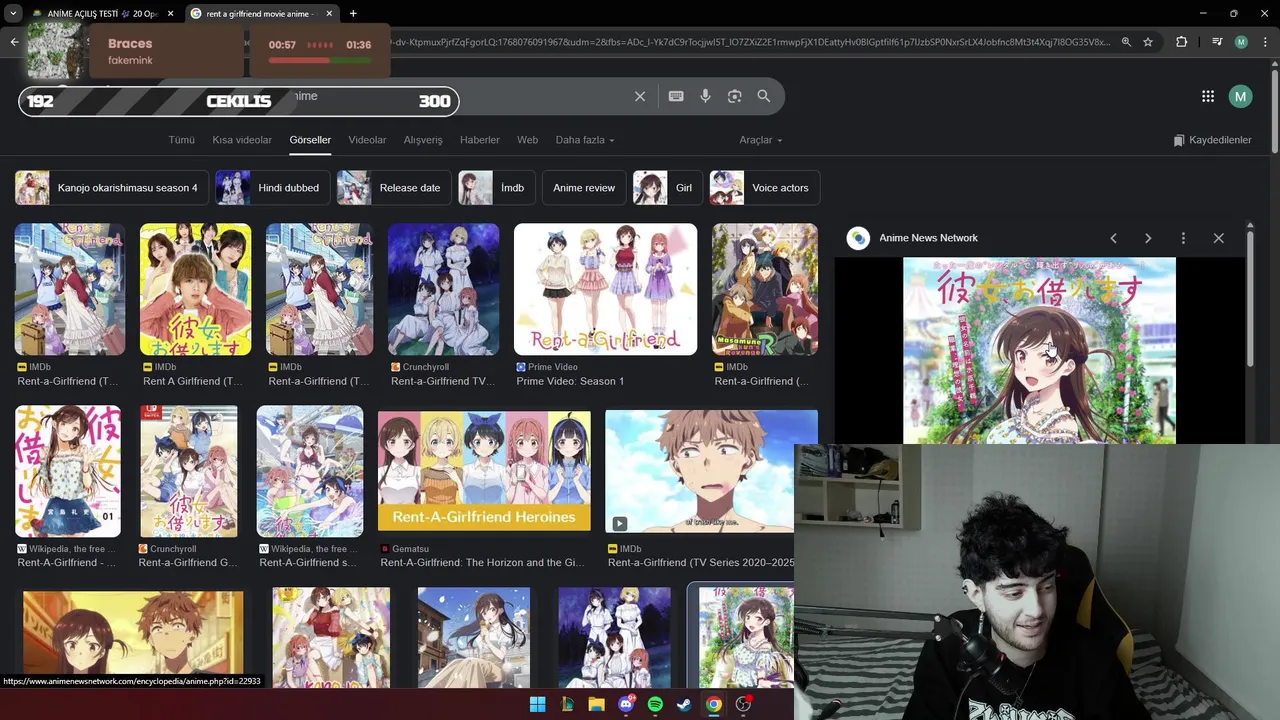The width and height of the screenshot is (1280, 720).
Task: Open the tab search dropdown arrow
Action: click(13, 14)
